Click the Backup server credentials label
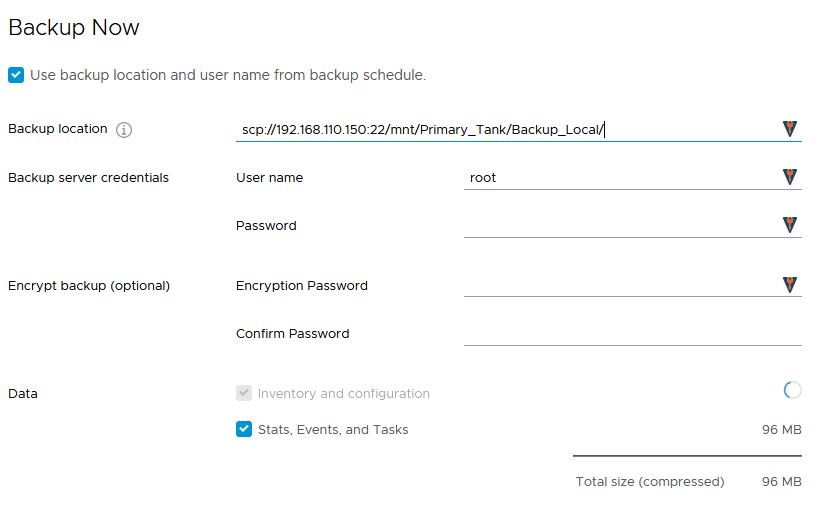 pos(88,178)
